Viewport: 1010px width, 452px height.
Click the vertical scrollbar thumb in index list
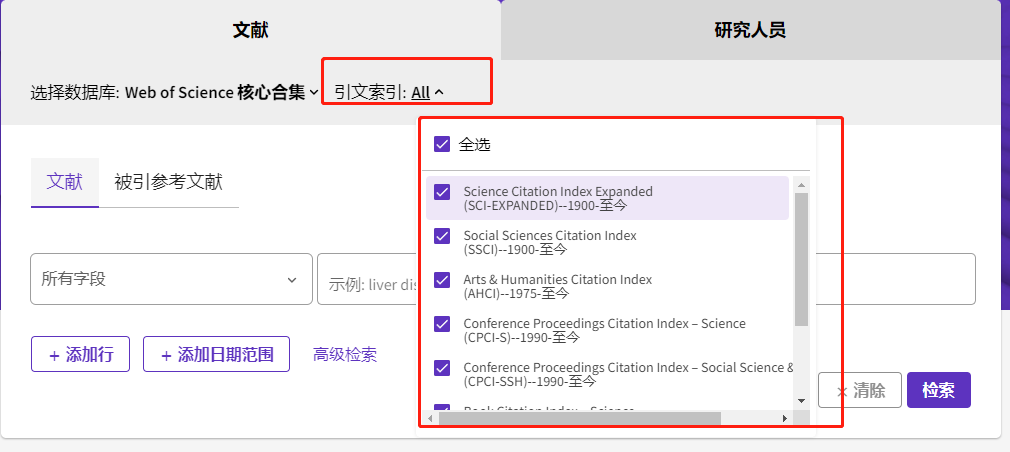click(x=801, y=259)
